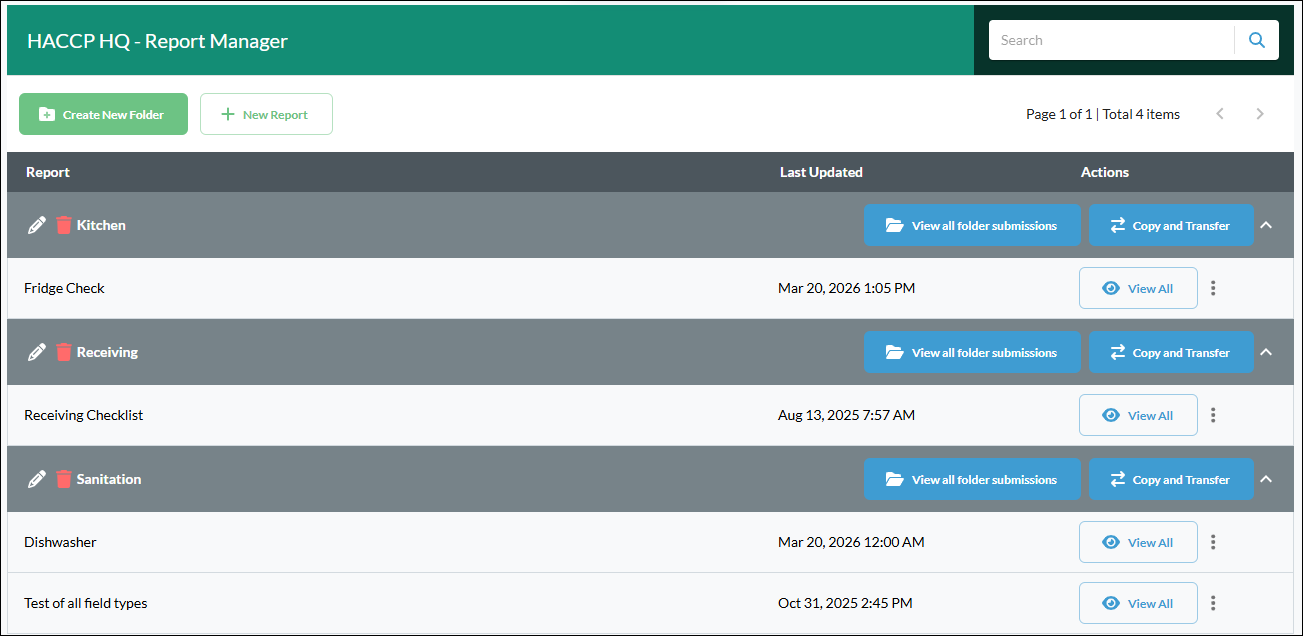Open the Test of all field types three-dot menu
The width and height of the screenshot is (1303, 636).
[x=1213, y=603]
